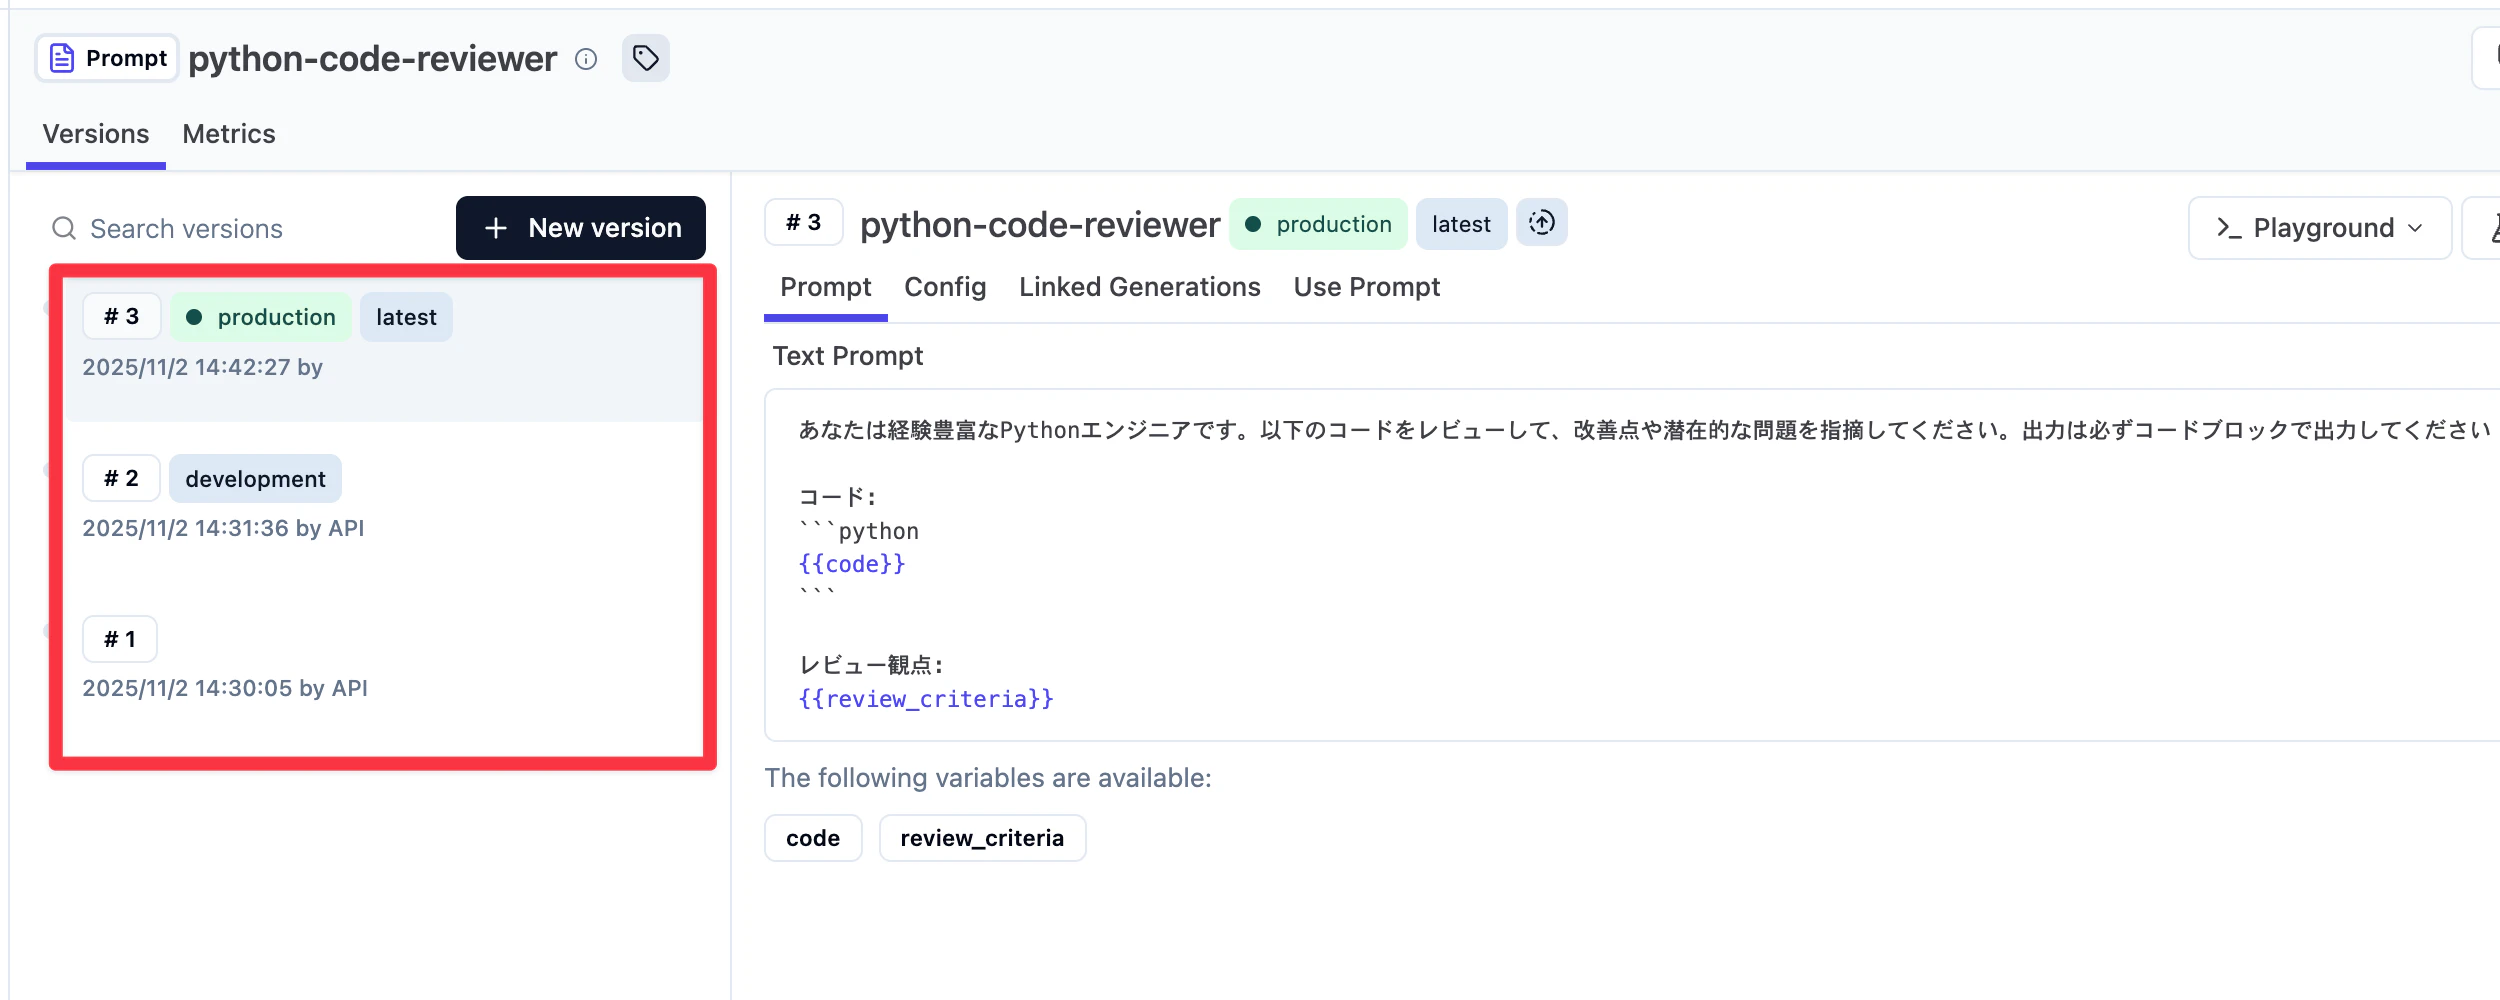Click the Prompt document icon in the header
The image size is (2500, 1000).
pyautogui.click(x=62, y=59)
